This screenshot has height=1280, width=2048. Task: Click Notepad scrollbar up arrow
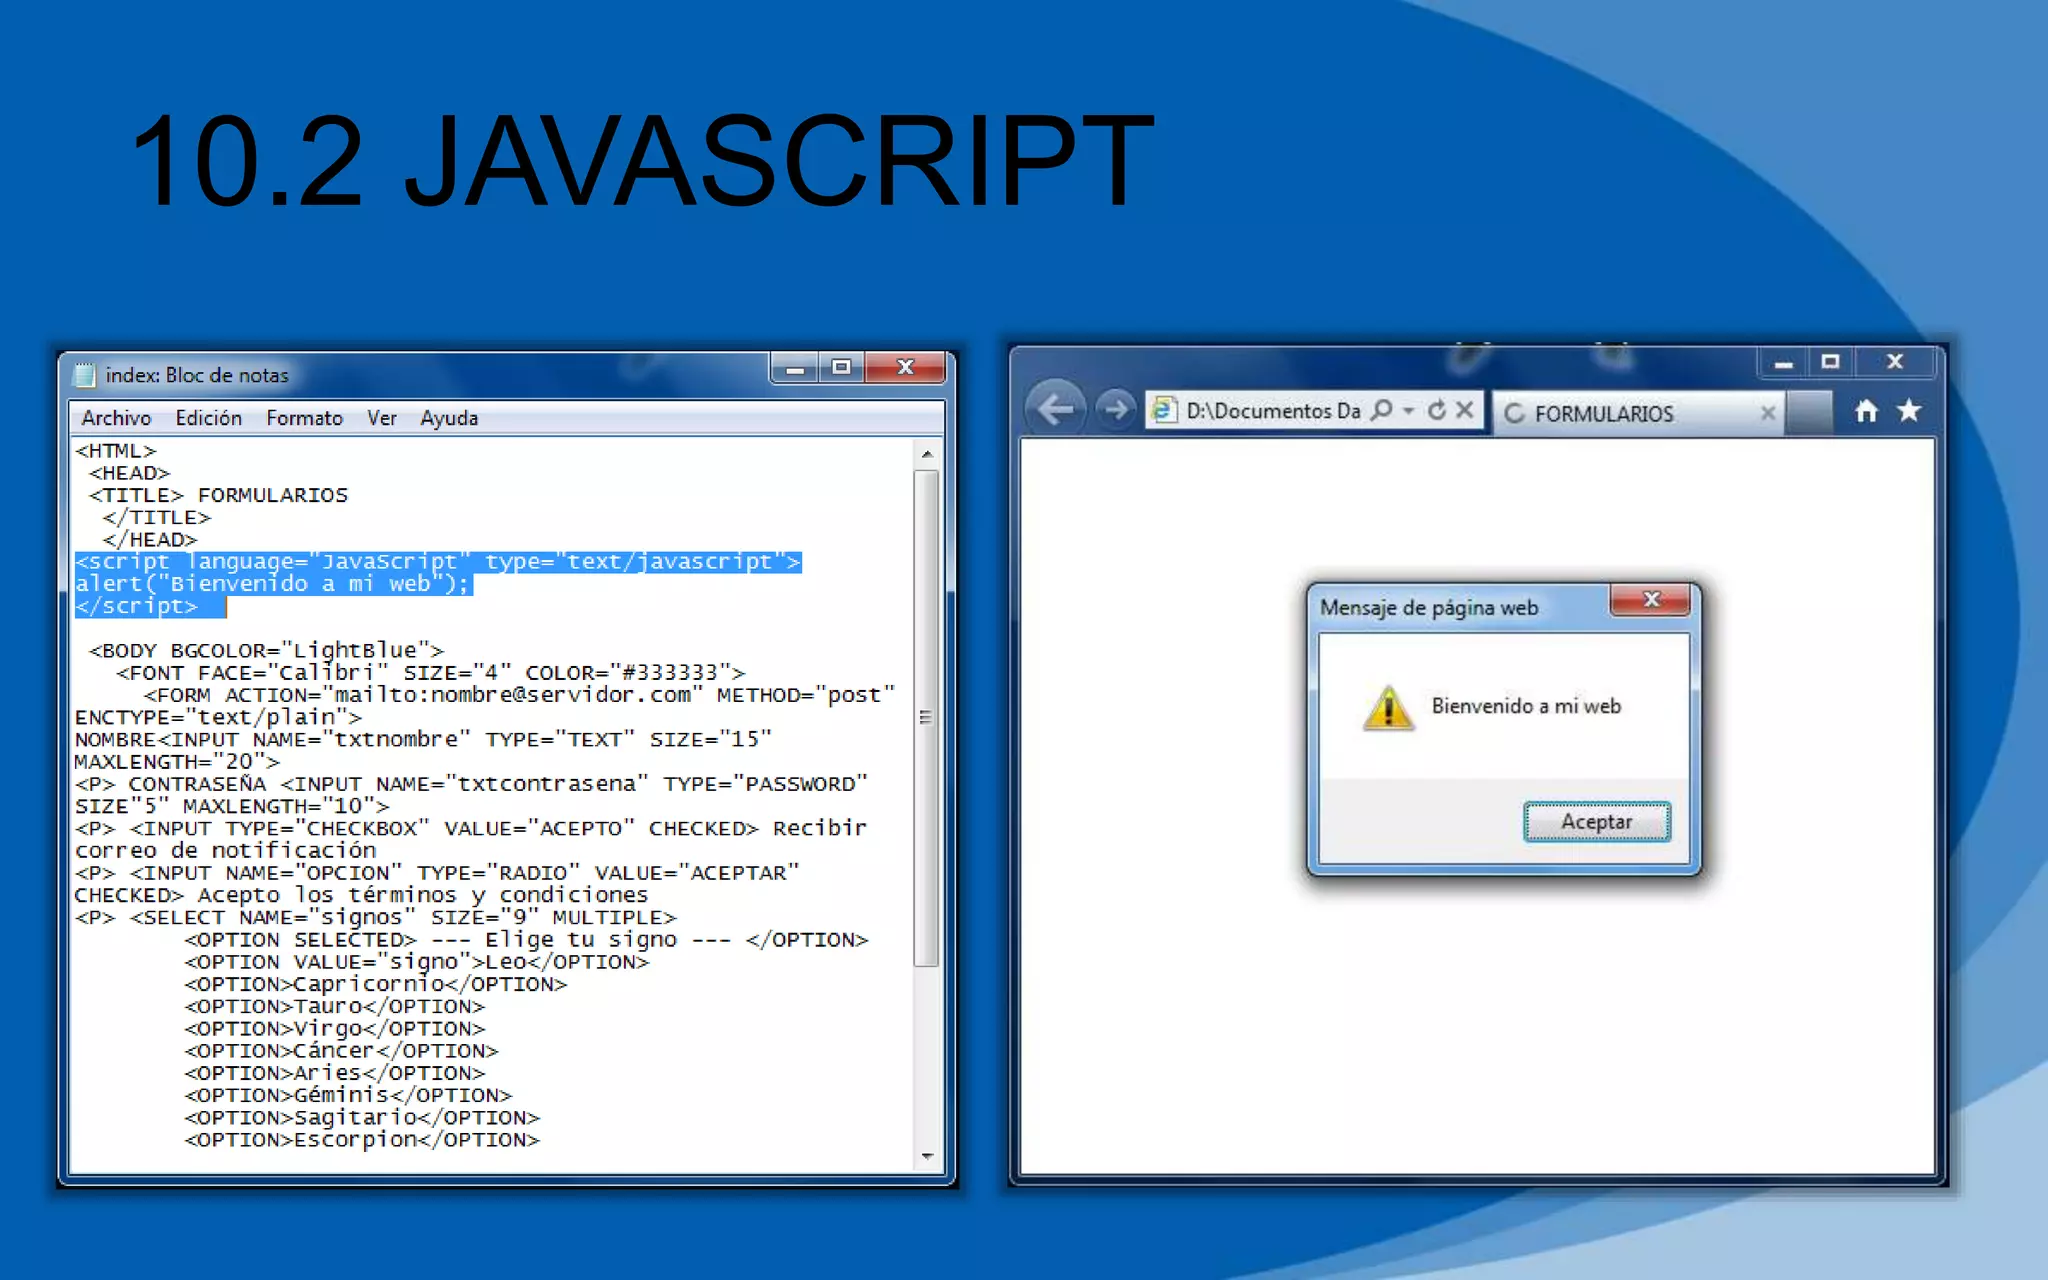(x=927, y=454)
